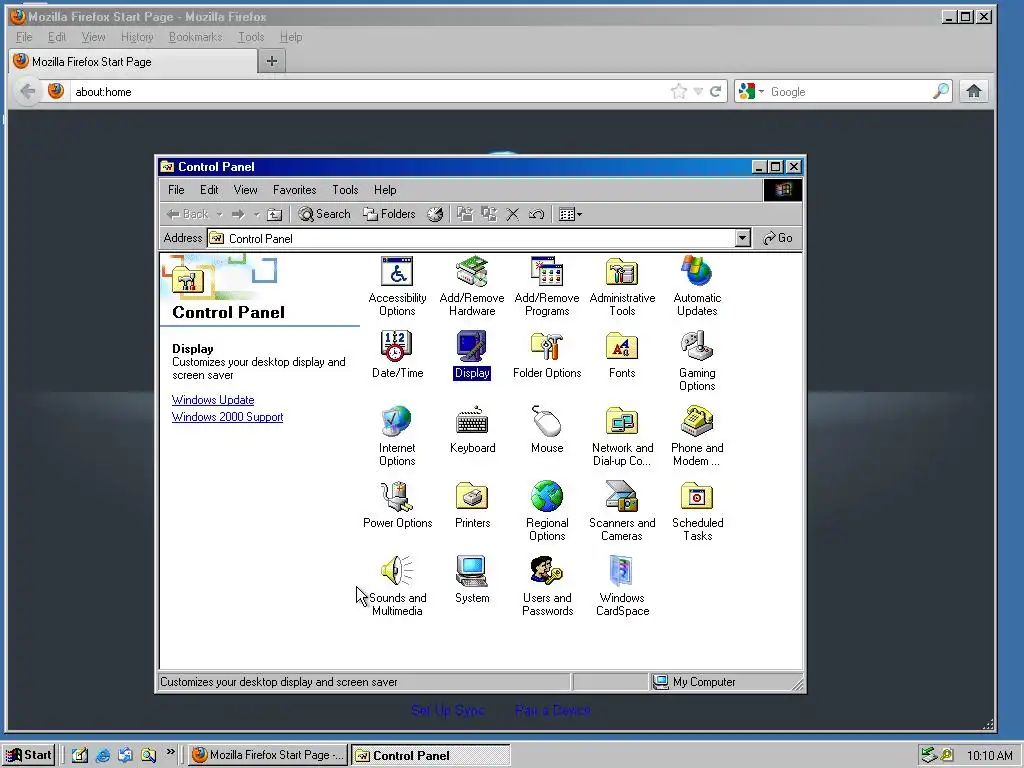Select Mozilla Firefox Start Page tab
Viewport: 1024px width, 768px height.
click(x=133, y=61)
